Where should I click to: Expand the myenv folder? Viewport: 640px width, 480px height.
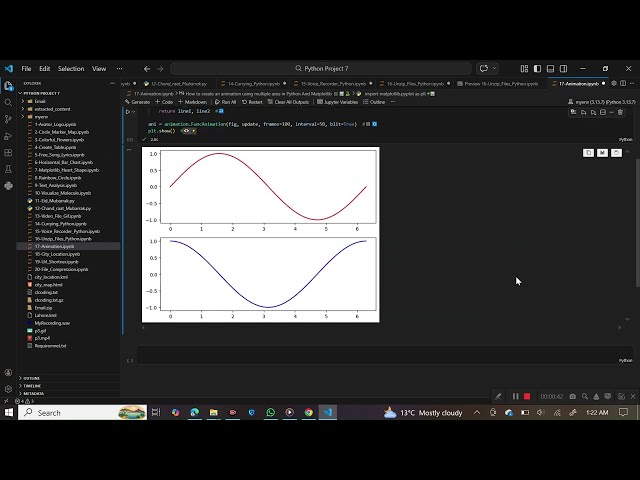[x=41, y=117]
